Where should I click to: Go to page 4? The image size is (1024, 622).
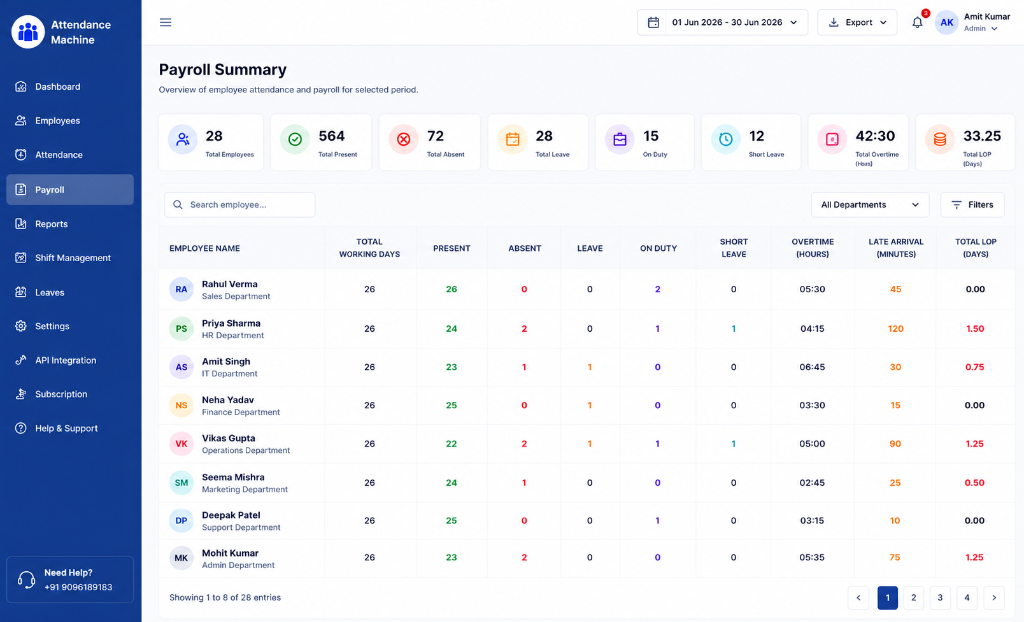pos(967,597)
